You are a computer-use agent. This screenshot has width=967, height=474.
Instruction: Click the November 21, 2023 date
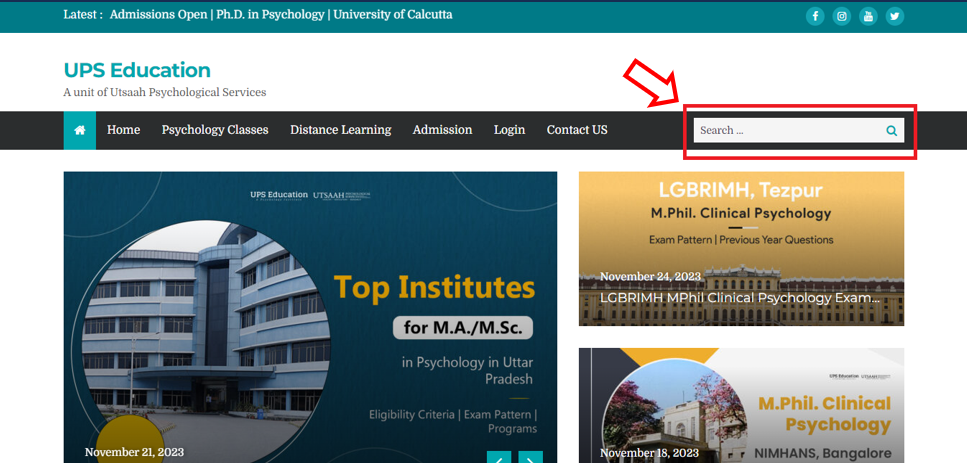(134, 452)
